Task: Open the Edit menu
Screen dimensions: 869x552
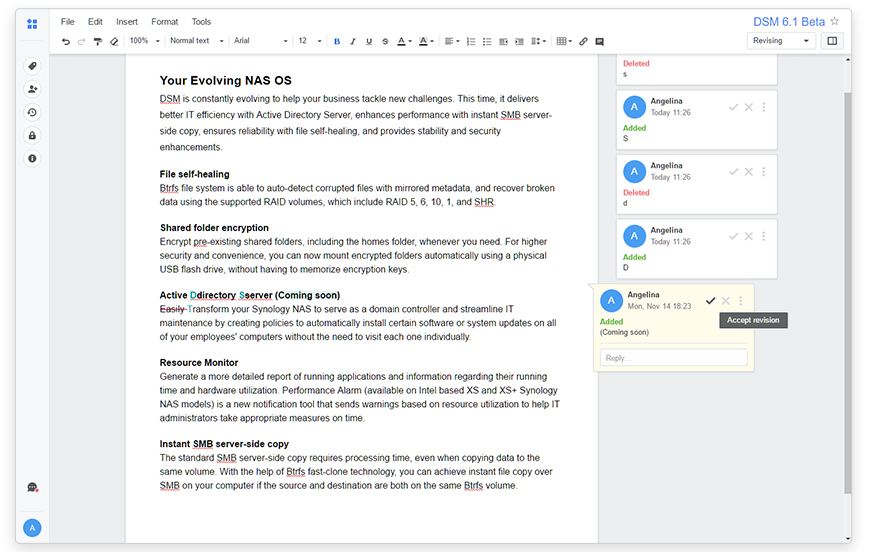Action: 95,22
